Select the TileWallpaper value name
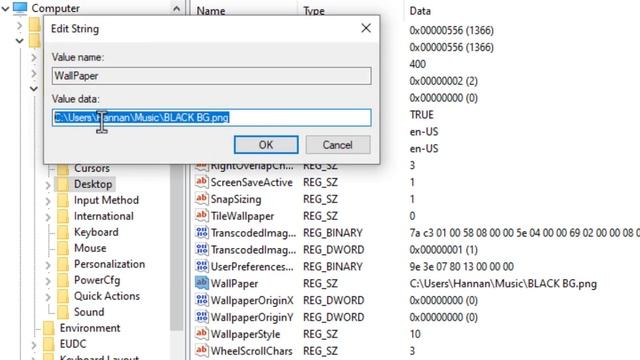Image resolution: width=640 pixels, height=360 pixels. (242, 216)
